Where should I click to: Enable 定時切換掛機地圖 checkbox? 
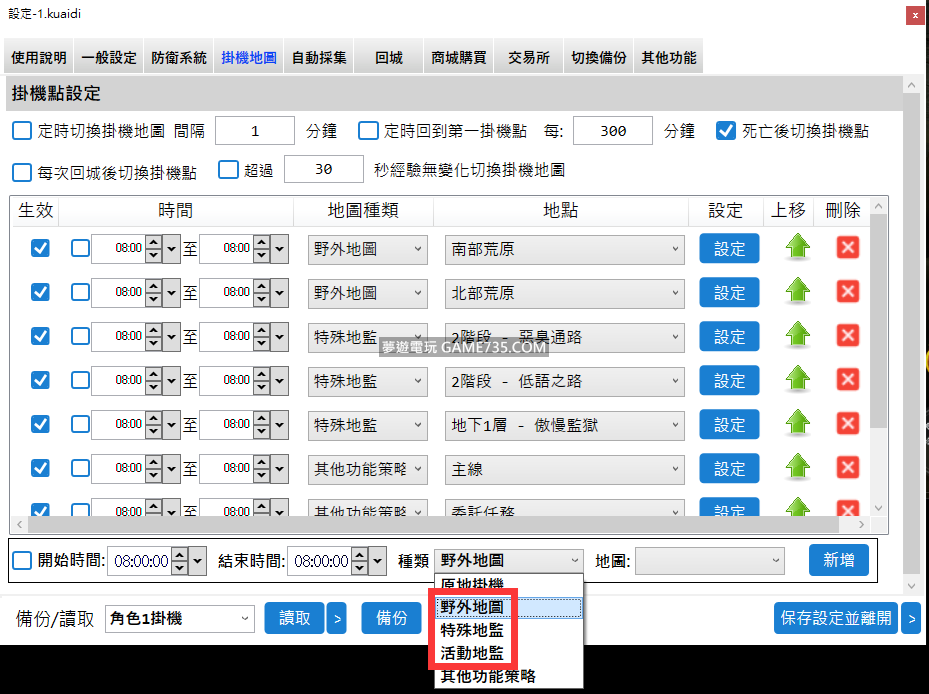[22, 131]
